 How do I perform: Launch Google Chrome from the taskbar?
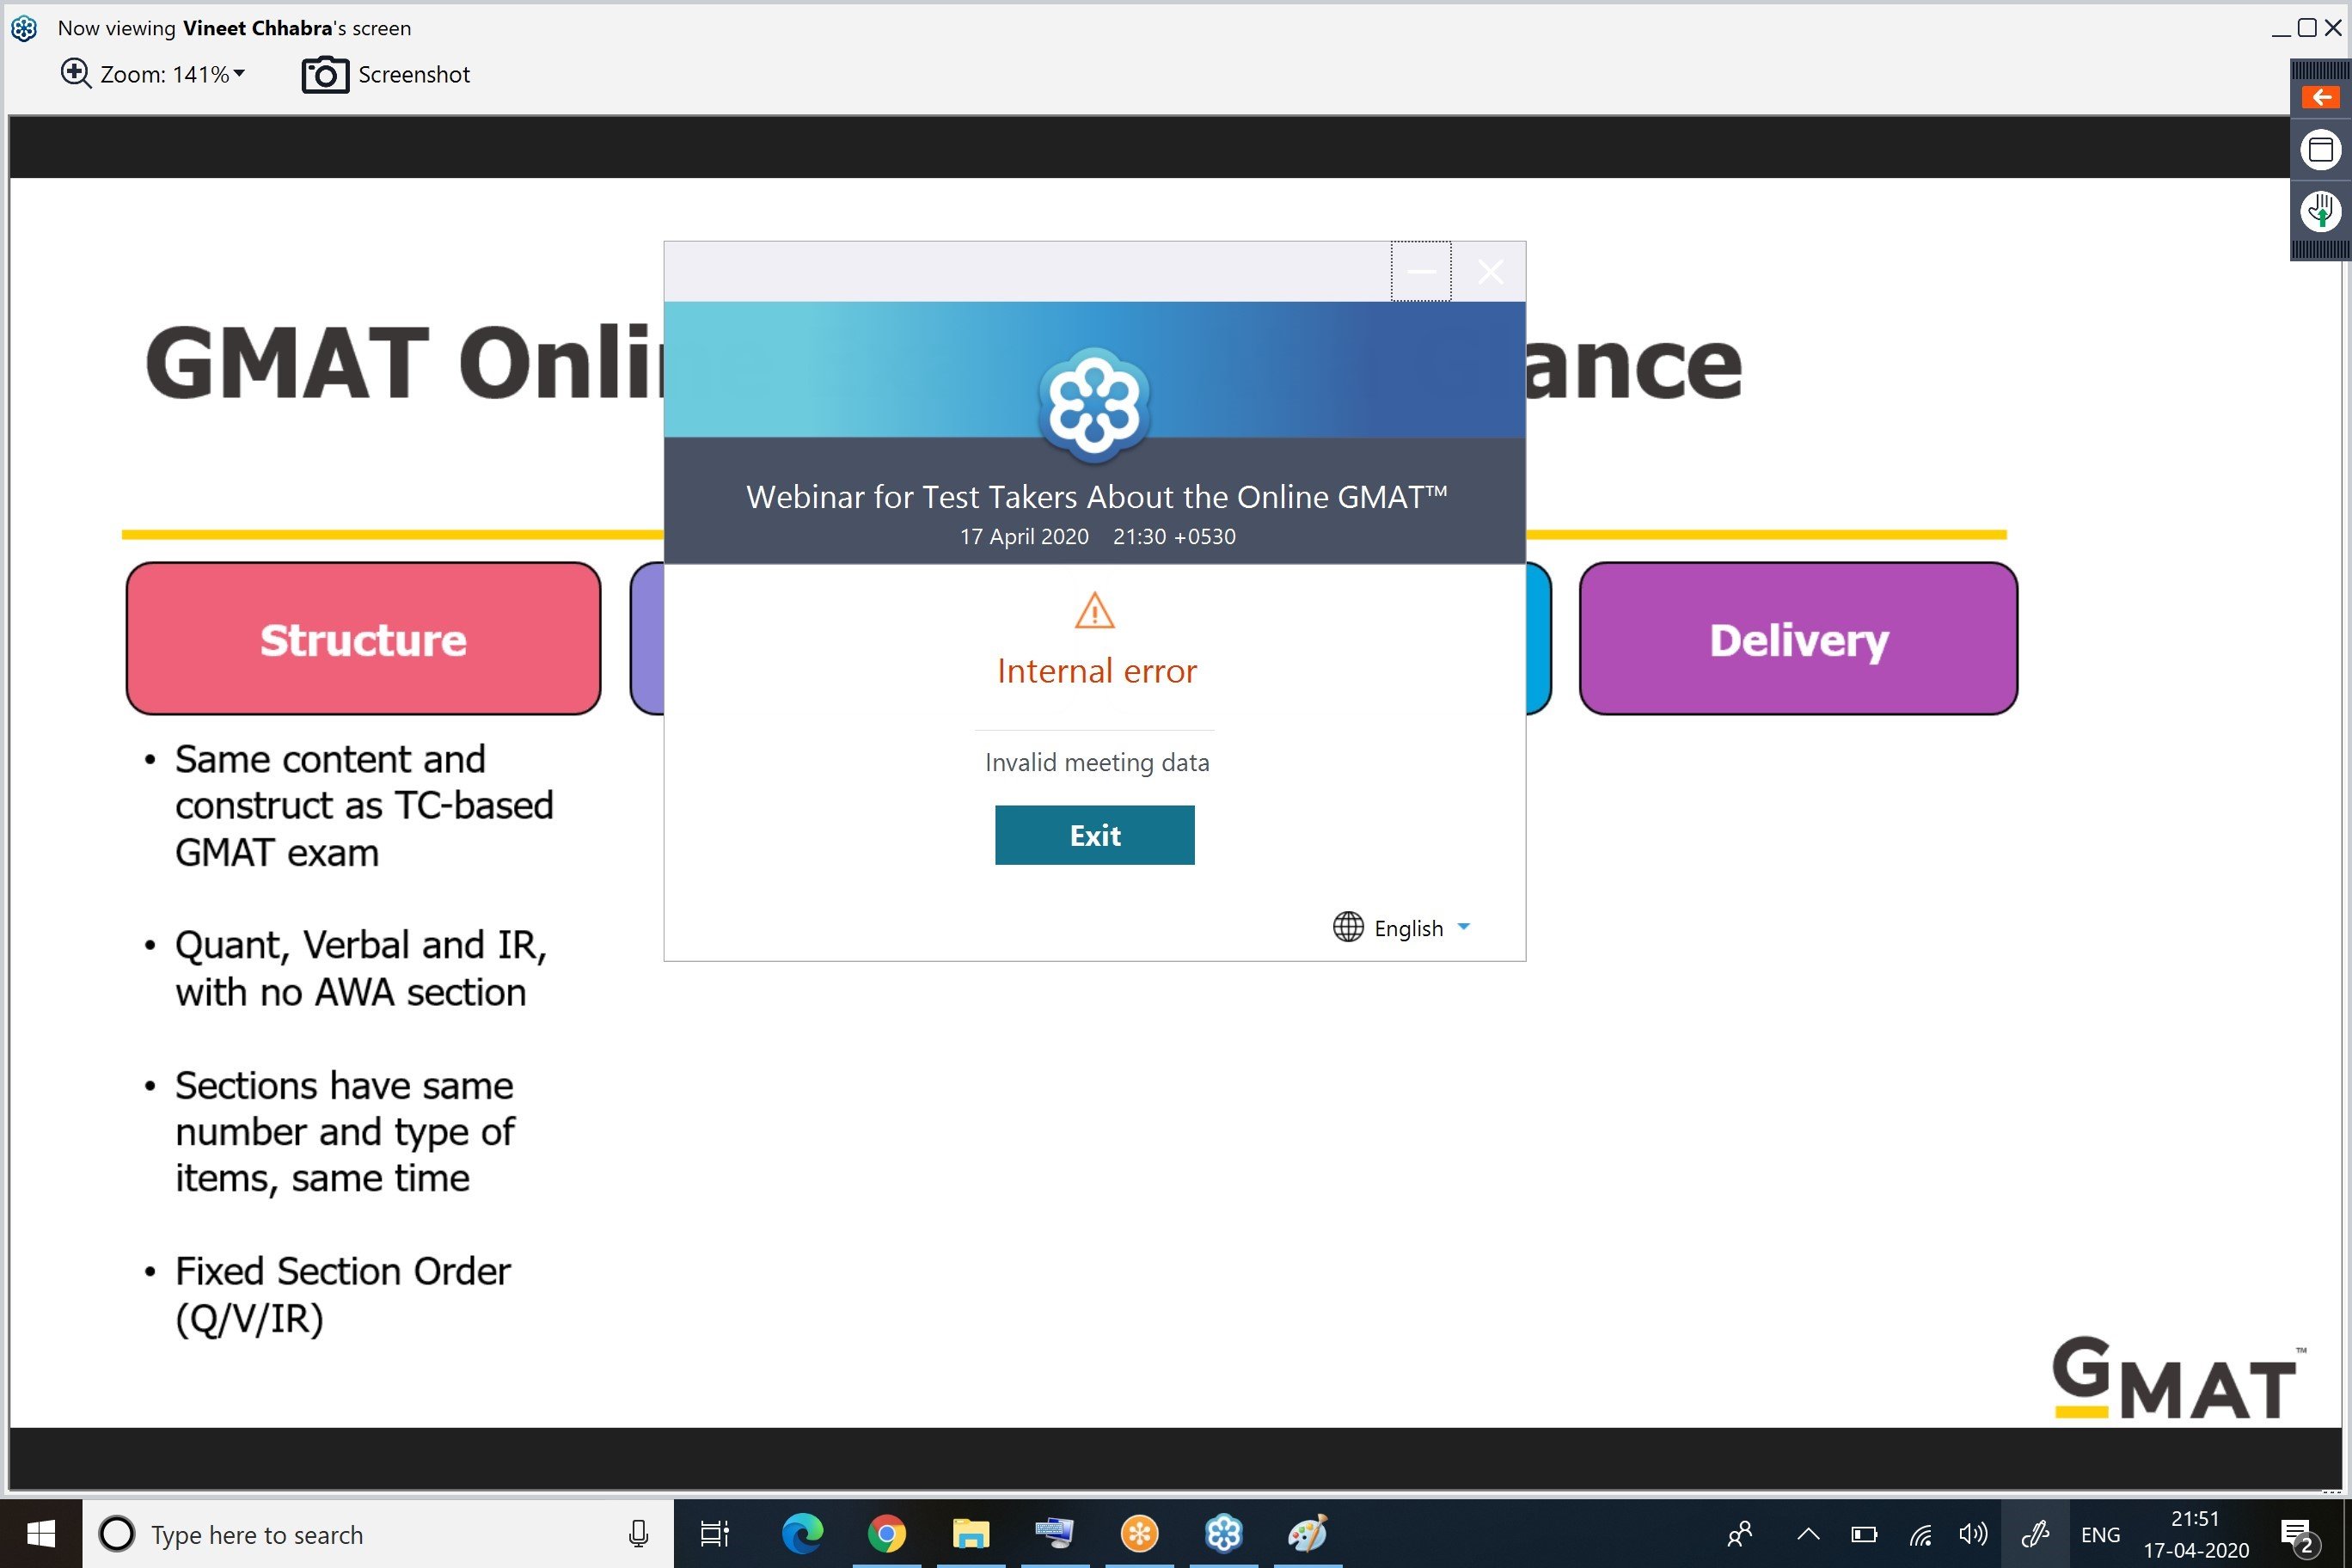pos(886,1533)
